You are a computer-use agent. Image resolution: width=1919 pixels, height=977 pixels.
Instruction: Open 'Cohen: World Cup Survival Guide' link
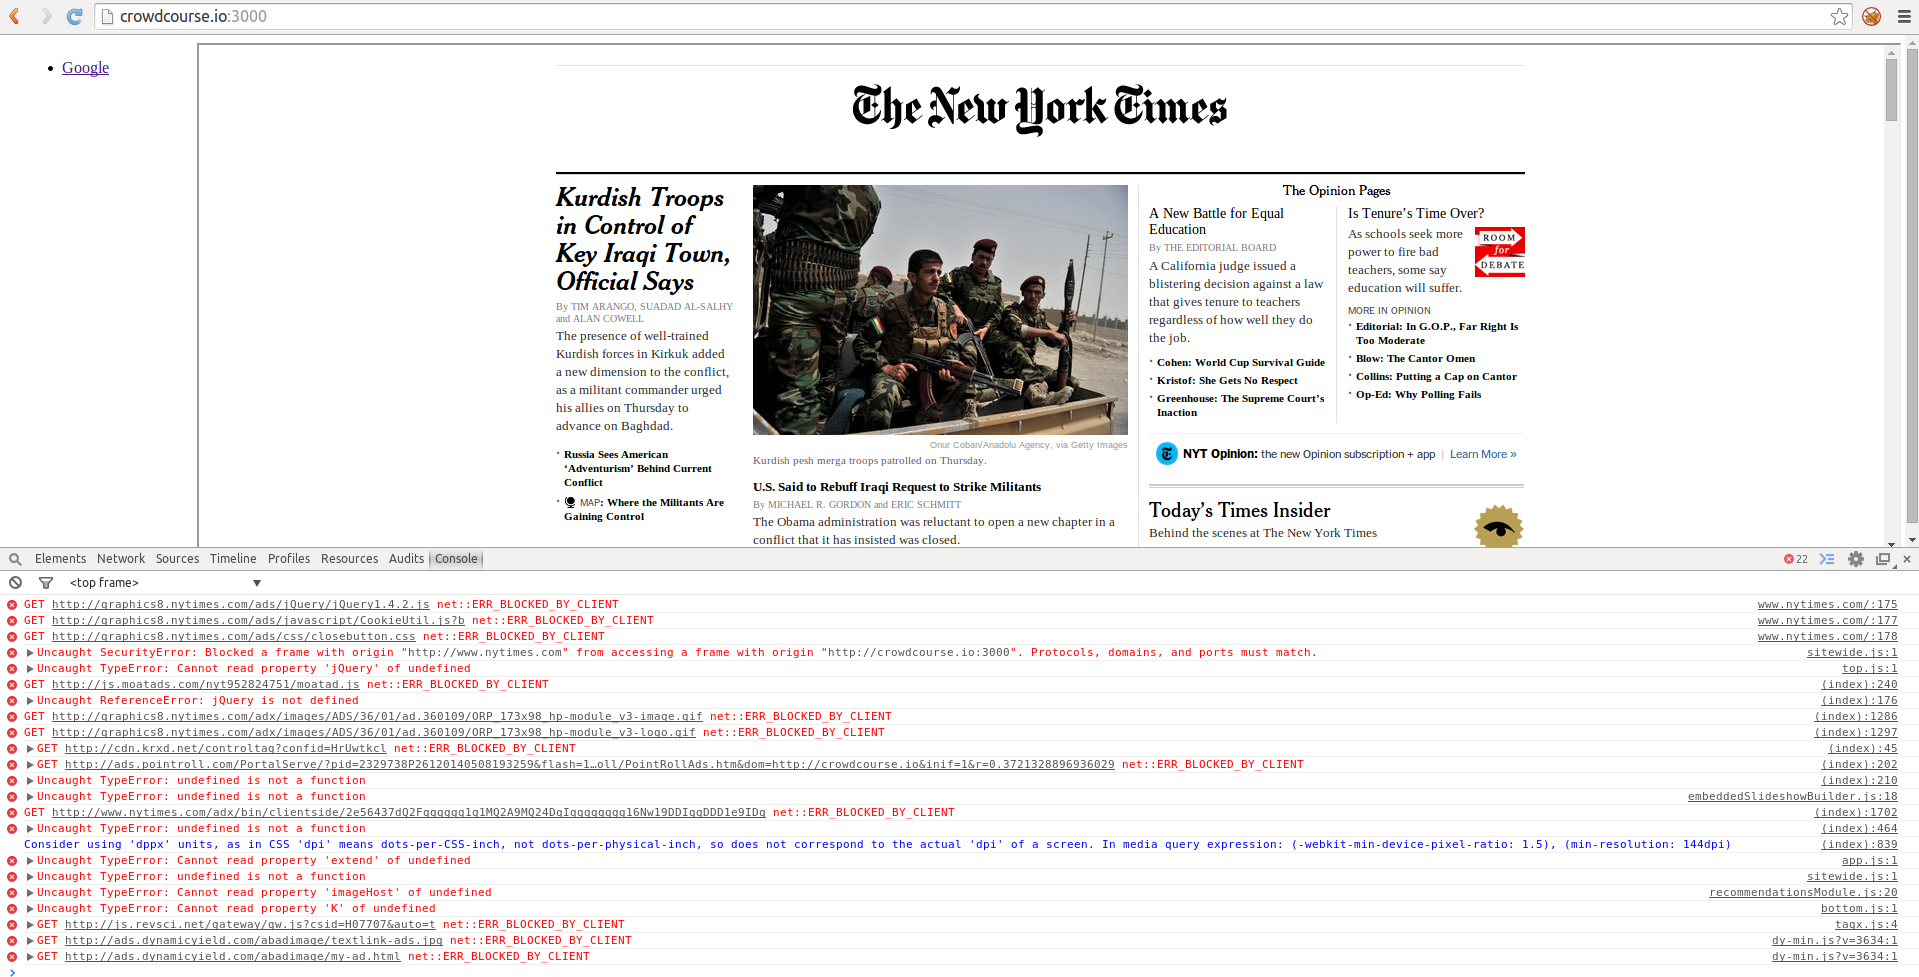(x=1241, y=362)
